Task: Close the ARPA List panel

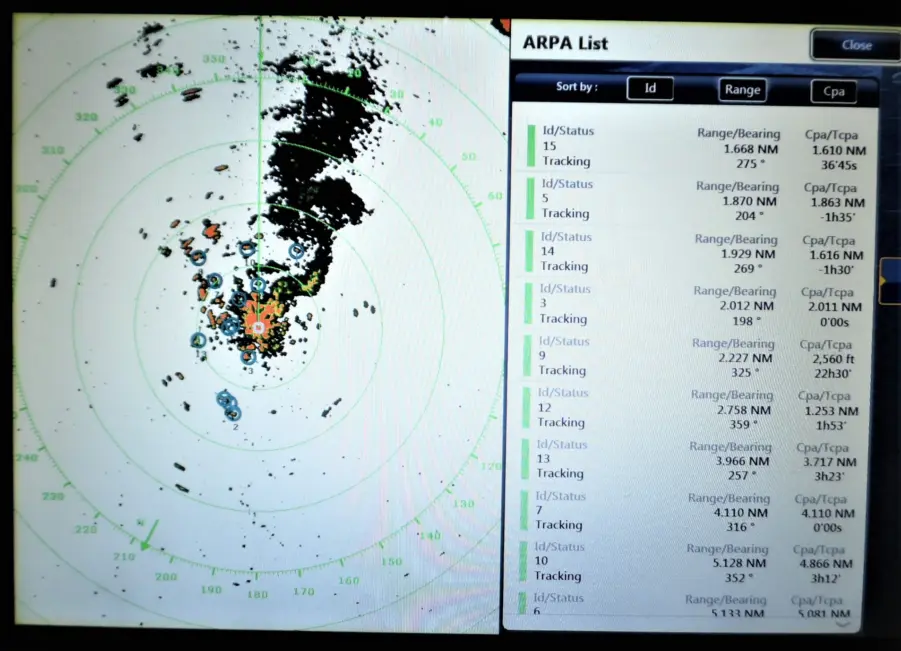Action: coord(856,45)
